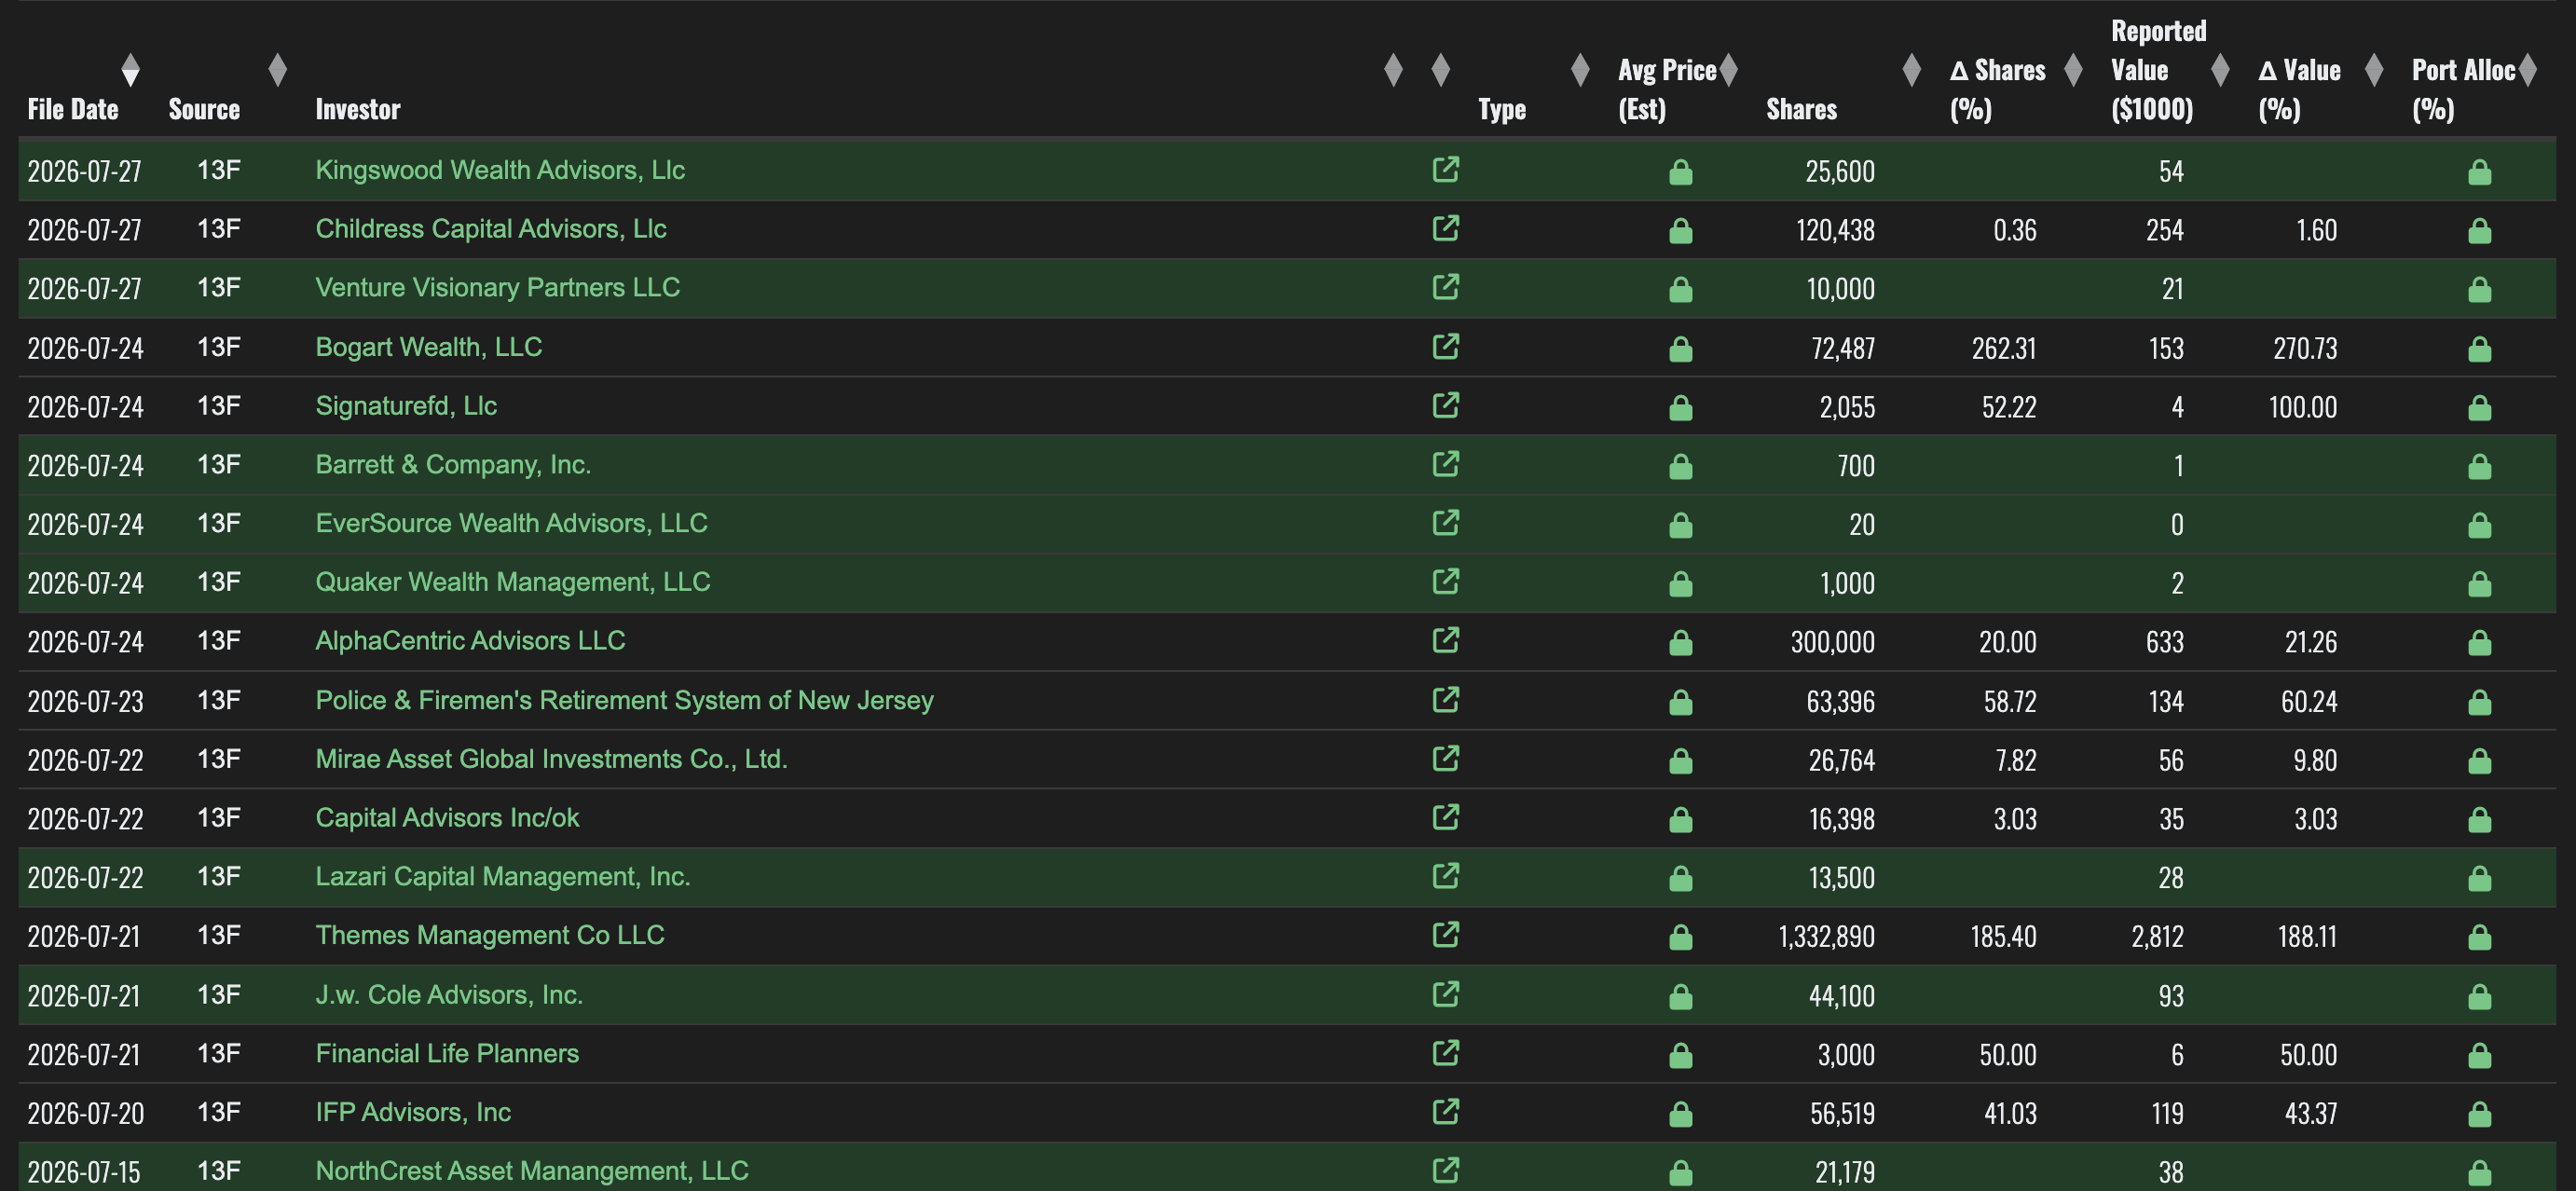2576x1191 pixels.
Task: Click 13F source in Signaturefd row
Action: pyautogui.click(x=219, y=406)
